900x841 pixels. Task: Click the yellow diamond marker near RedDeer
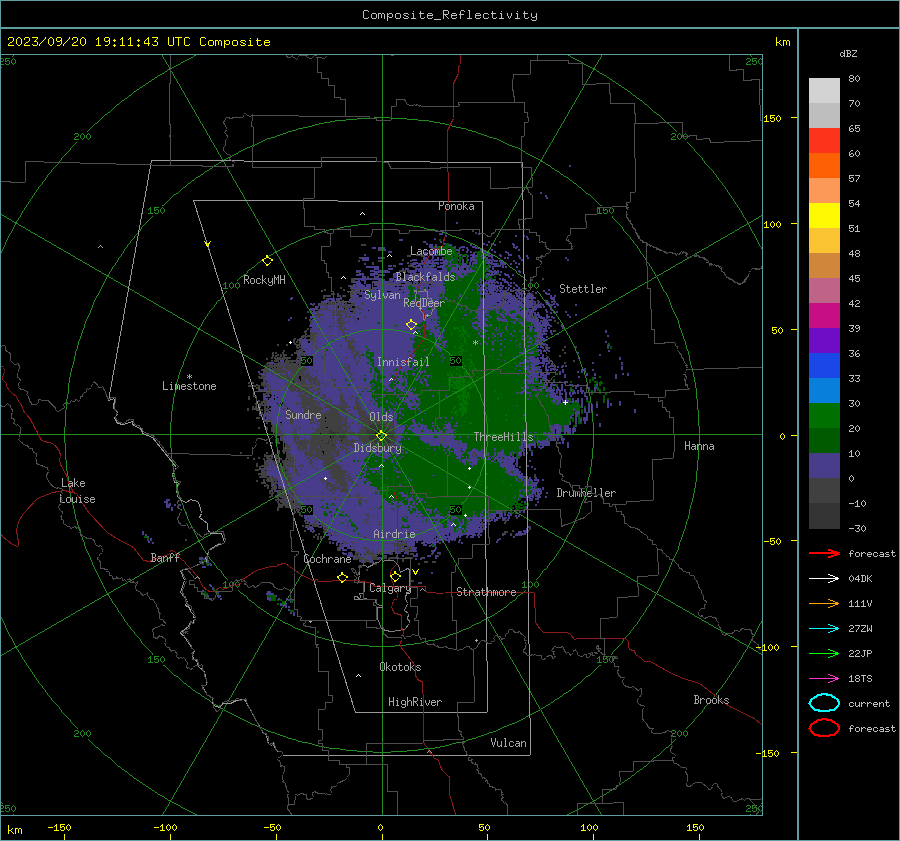tap(412, 325)
